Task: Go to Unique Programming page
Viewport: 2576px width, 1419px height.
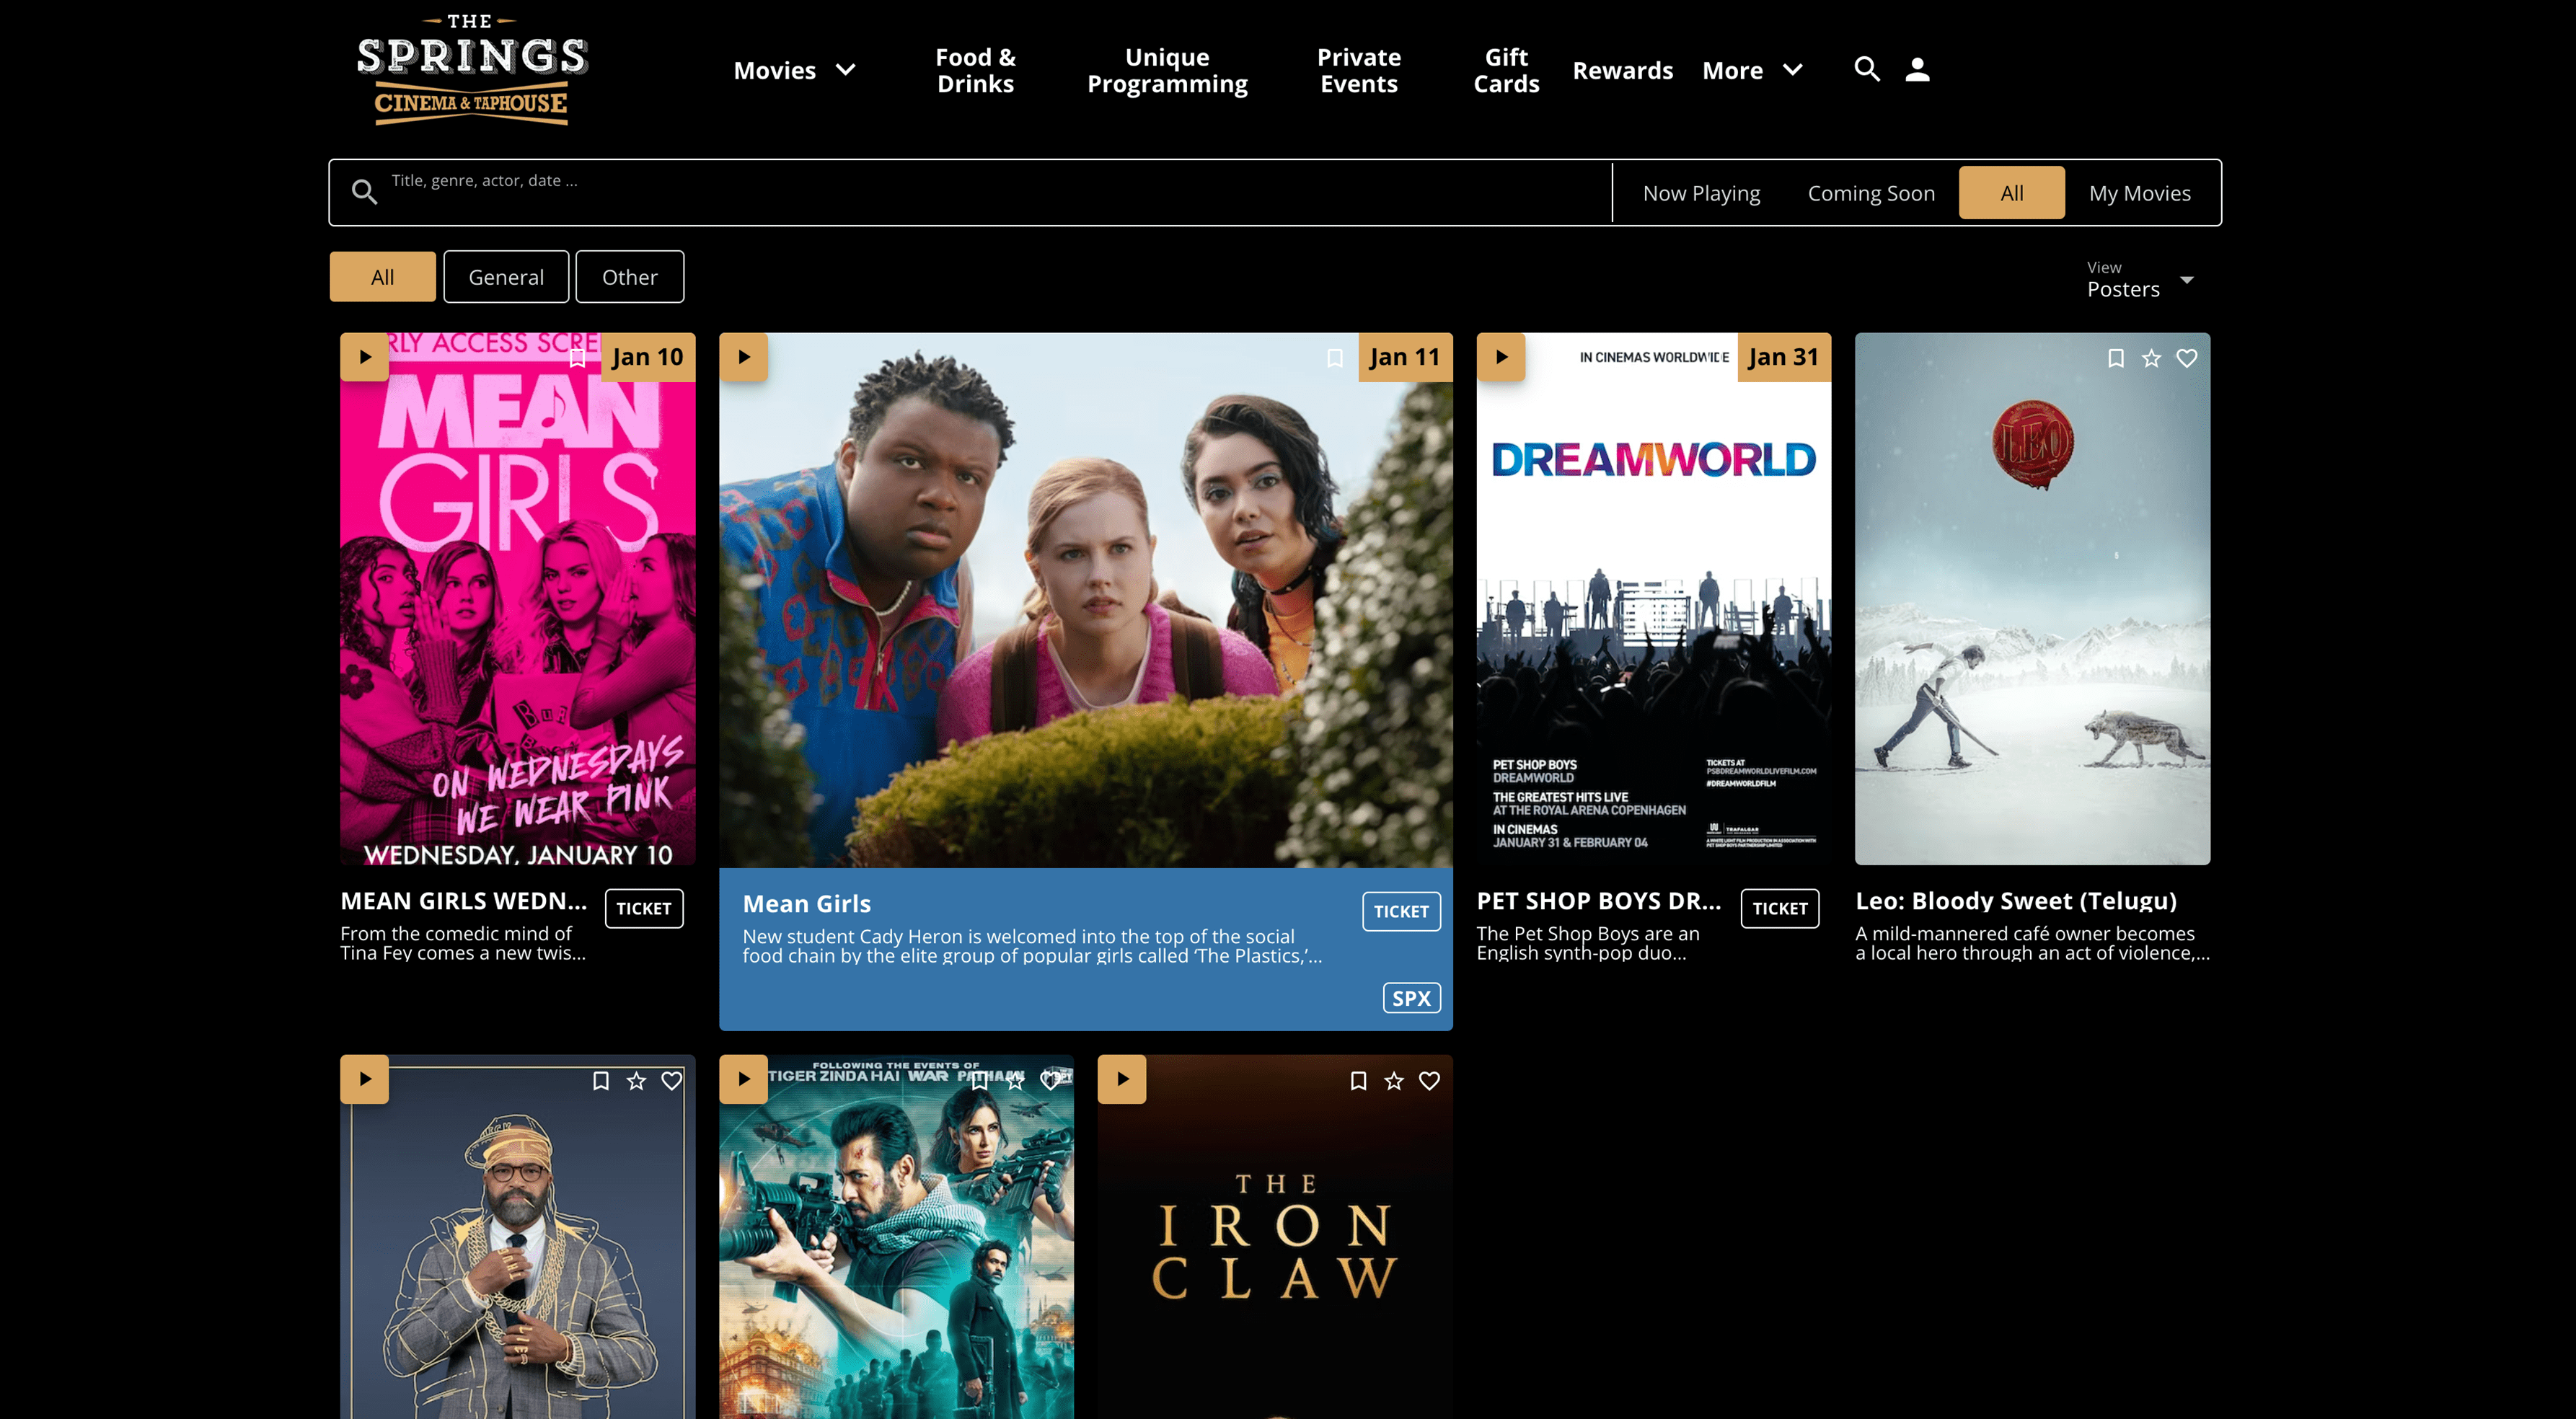Action: pyautogui.click(x=1167, y=70)
